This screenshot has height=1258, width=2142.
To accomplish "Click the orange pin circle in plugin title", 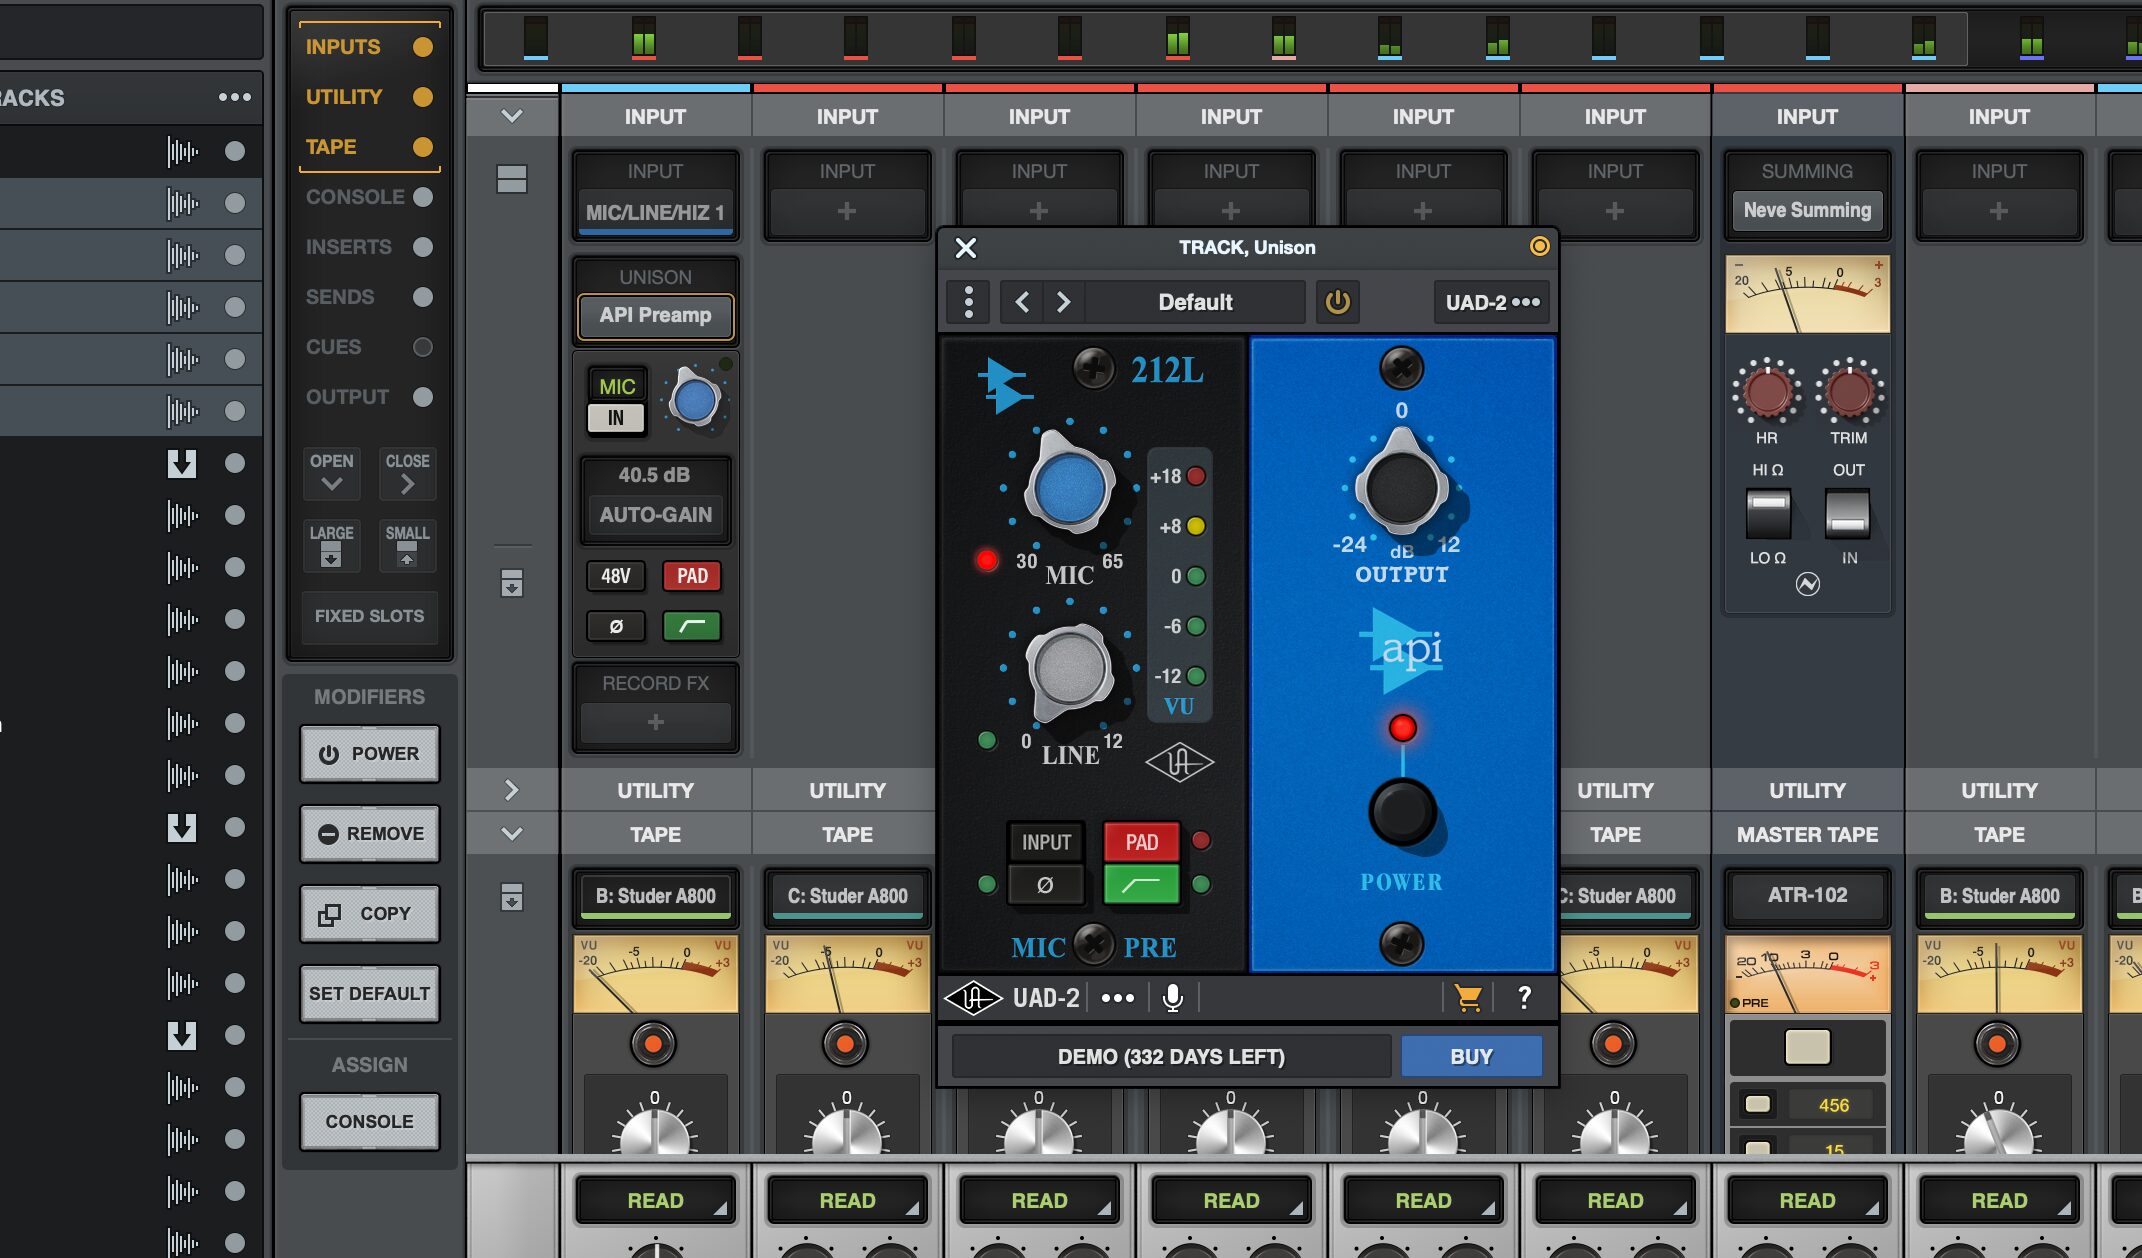I will [x=1539, y=246].
